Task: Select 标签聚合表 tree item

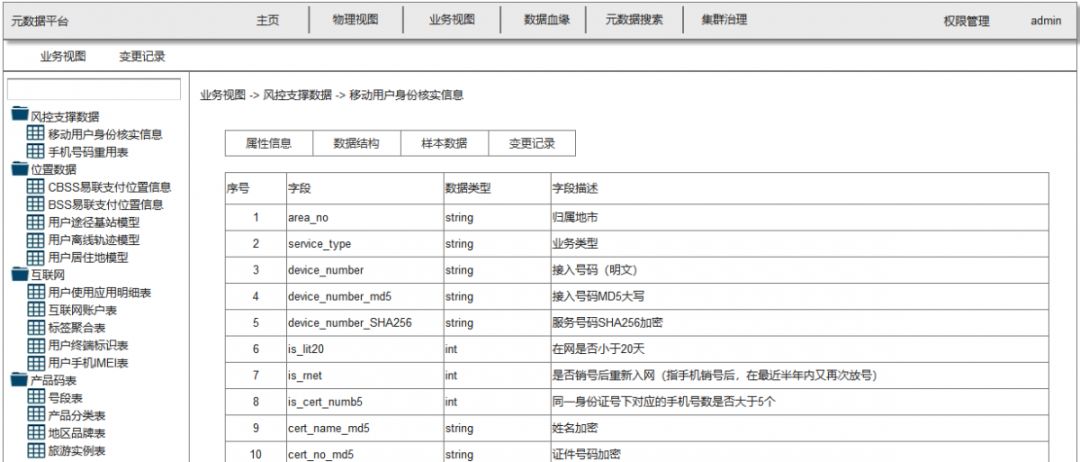Action: pyautogui.click(x=76, y=328)
